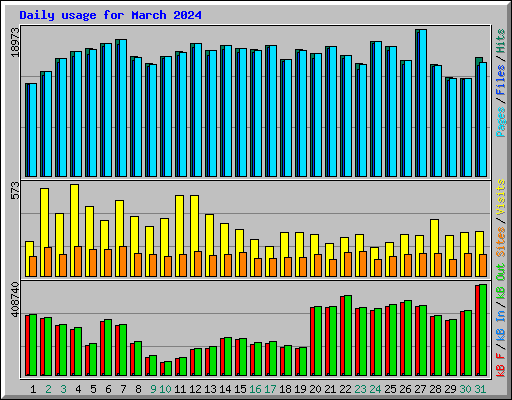The height and width of the screenshot is (400, 512).
Task: Click the orange sites bar for day 23
Action: click(363, 264)
